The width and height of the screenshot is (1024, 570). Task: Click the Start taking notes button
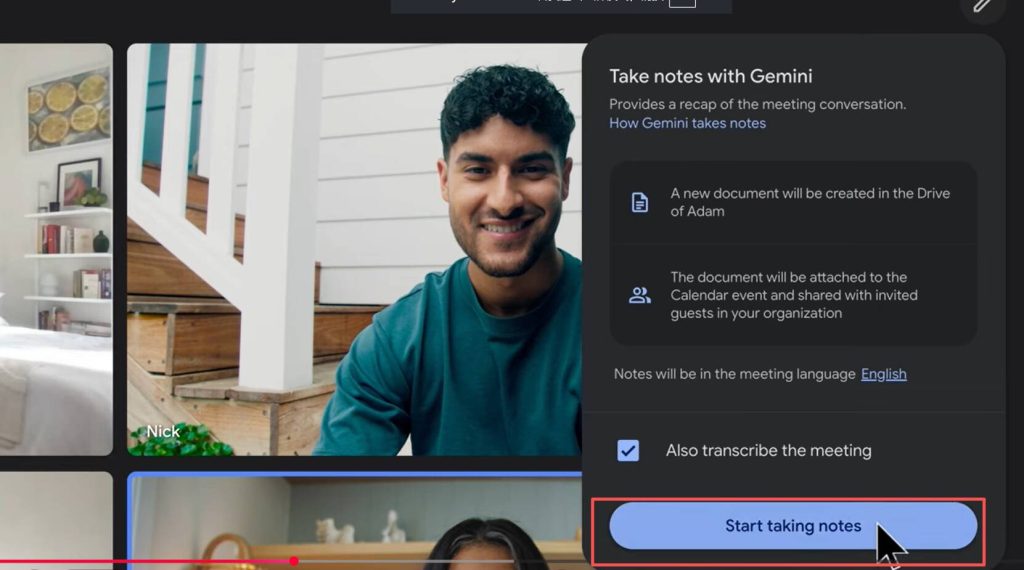coord(793,526)
